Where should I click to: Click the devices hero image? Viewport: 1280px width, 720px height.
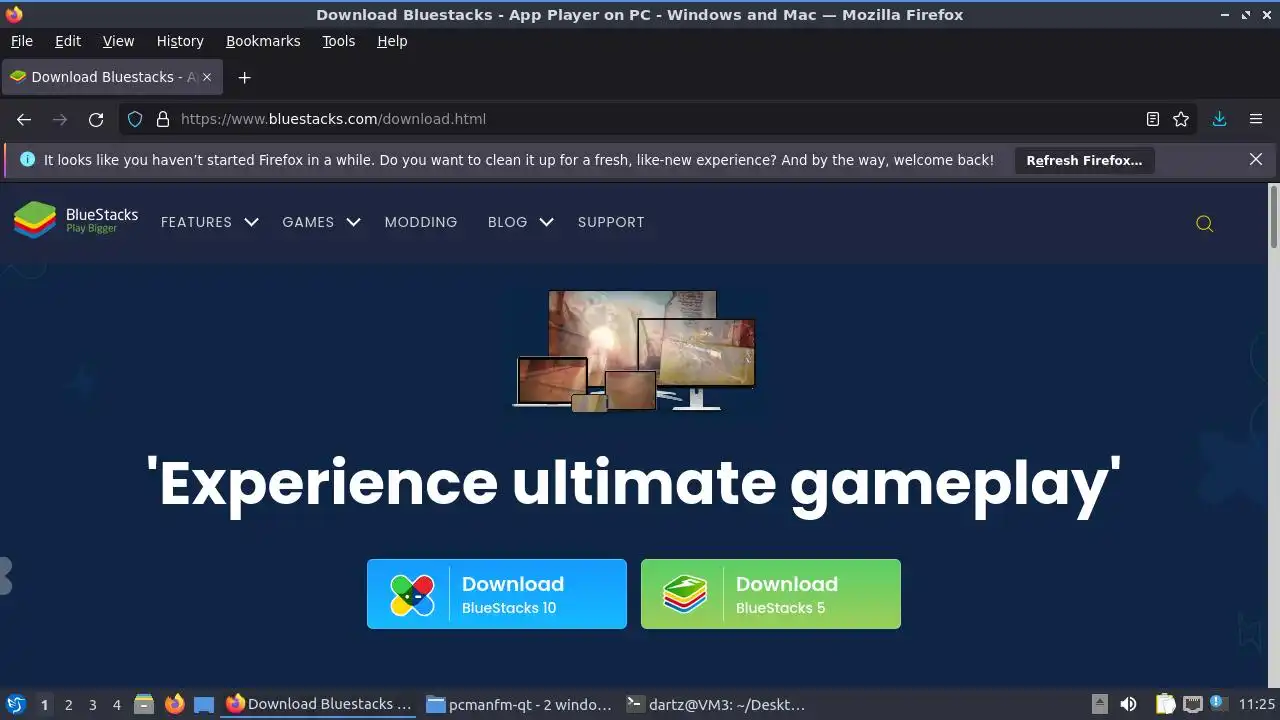pyautogui.click(x=634, y=350)
